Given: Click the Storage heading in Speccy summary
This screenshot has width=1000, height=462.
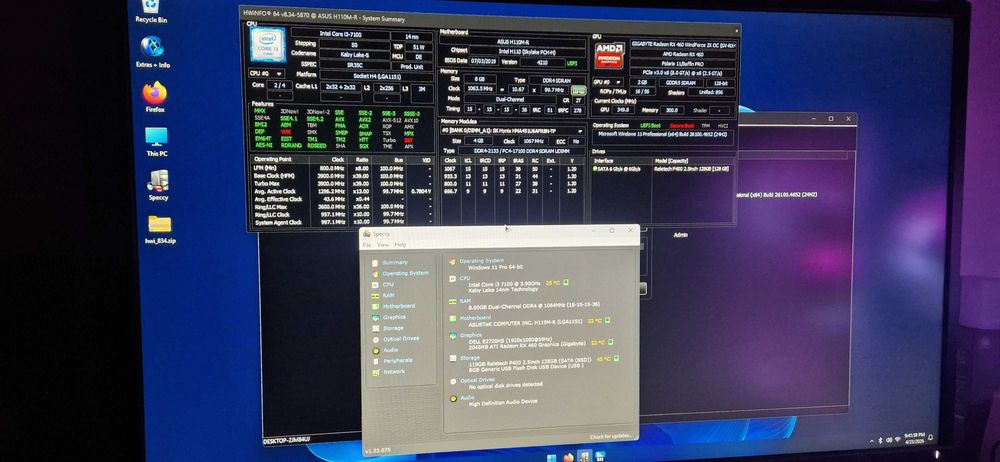Looking at the screenshot, I should [x=469, y=358].
